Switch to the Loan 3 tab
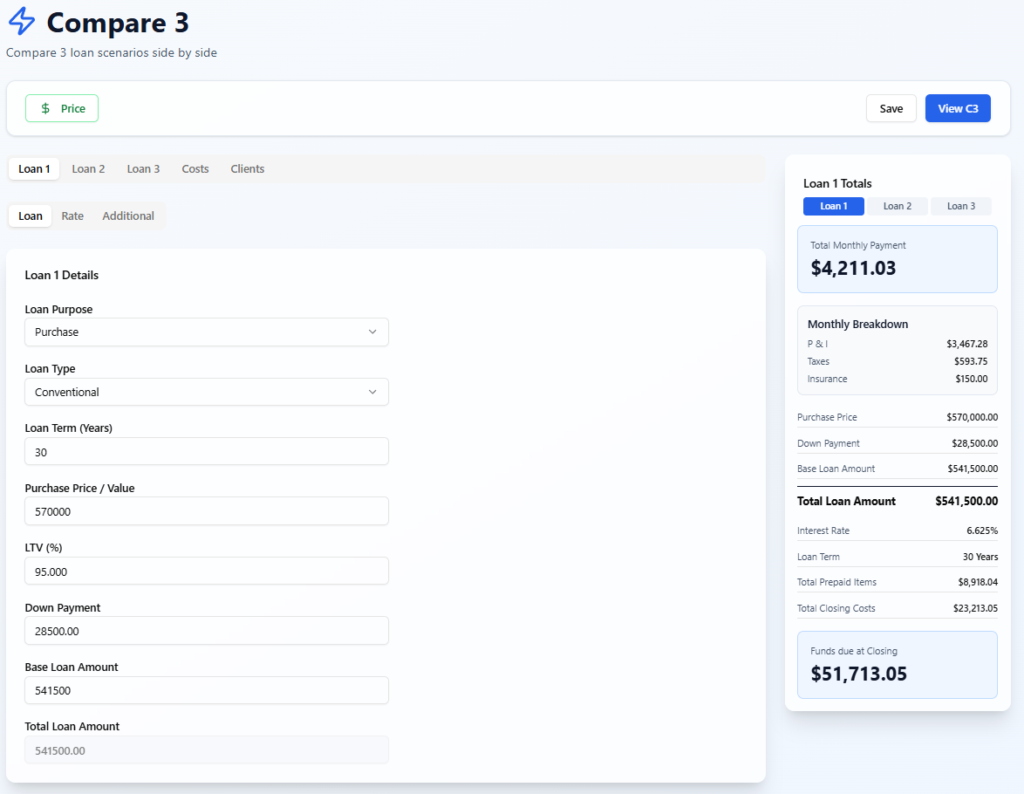 point(143,169)
